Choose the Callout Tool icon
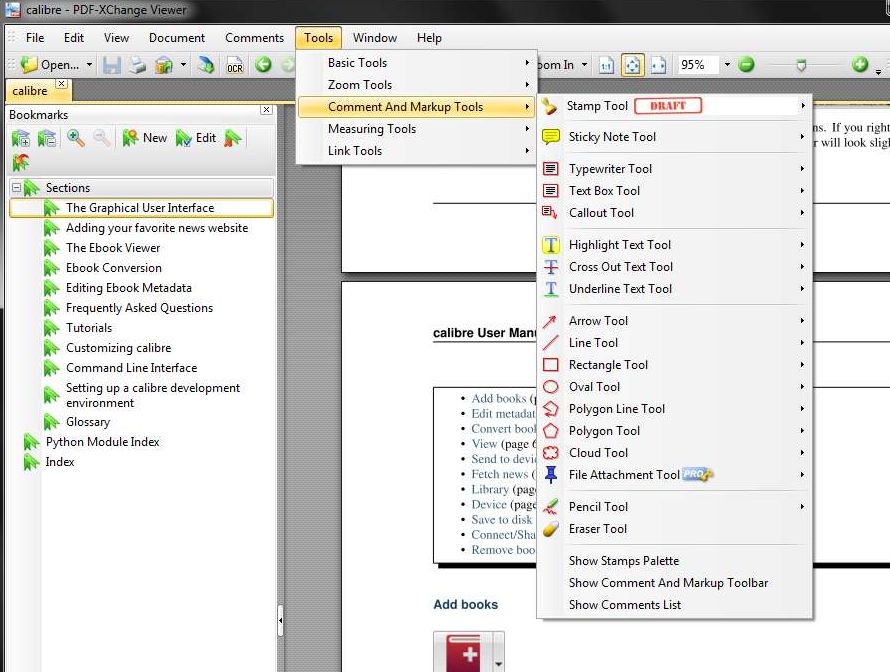 click(549, 213)
